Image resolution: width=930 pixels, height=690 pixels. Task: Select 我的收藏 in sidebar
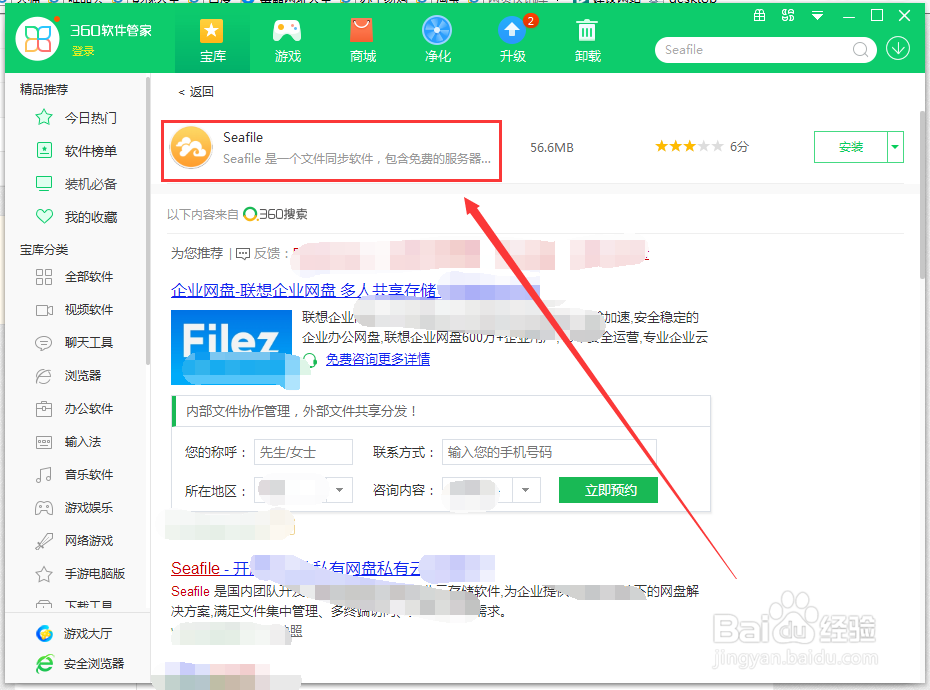76,217
